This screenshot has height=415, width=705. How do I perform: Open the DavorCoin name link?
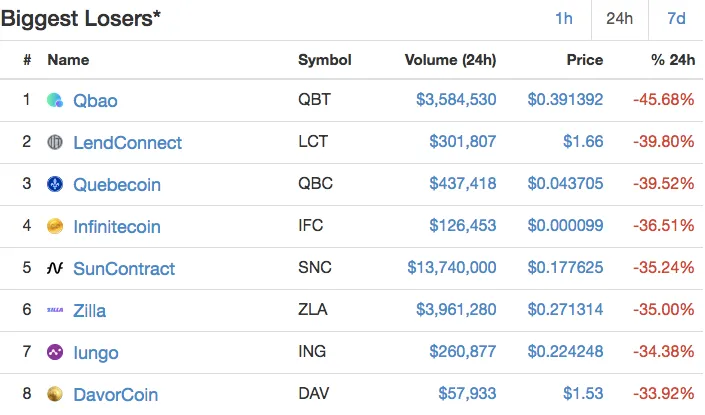(116, 394)
